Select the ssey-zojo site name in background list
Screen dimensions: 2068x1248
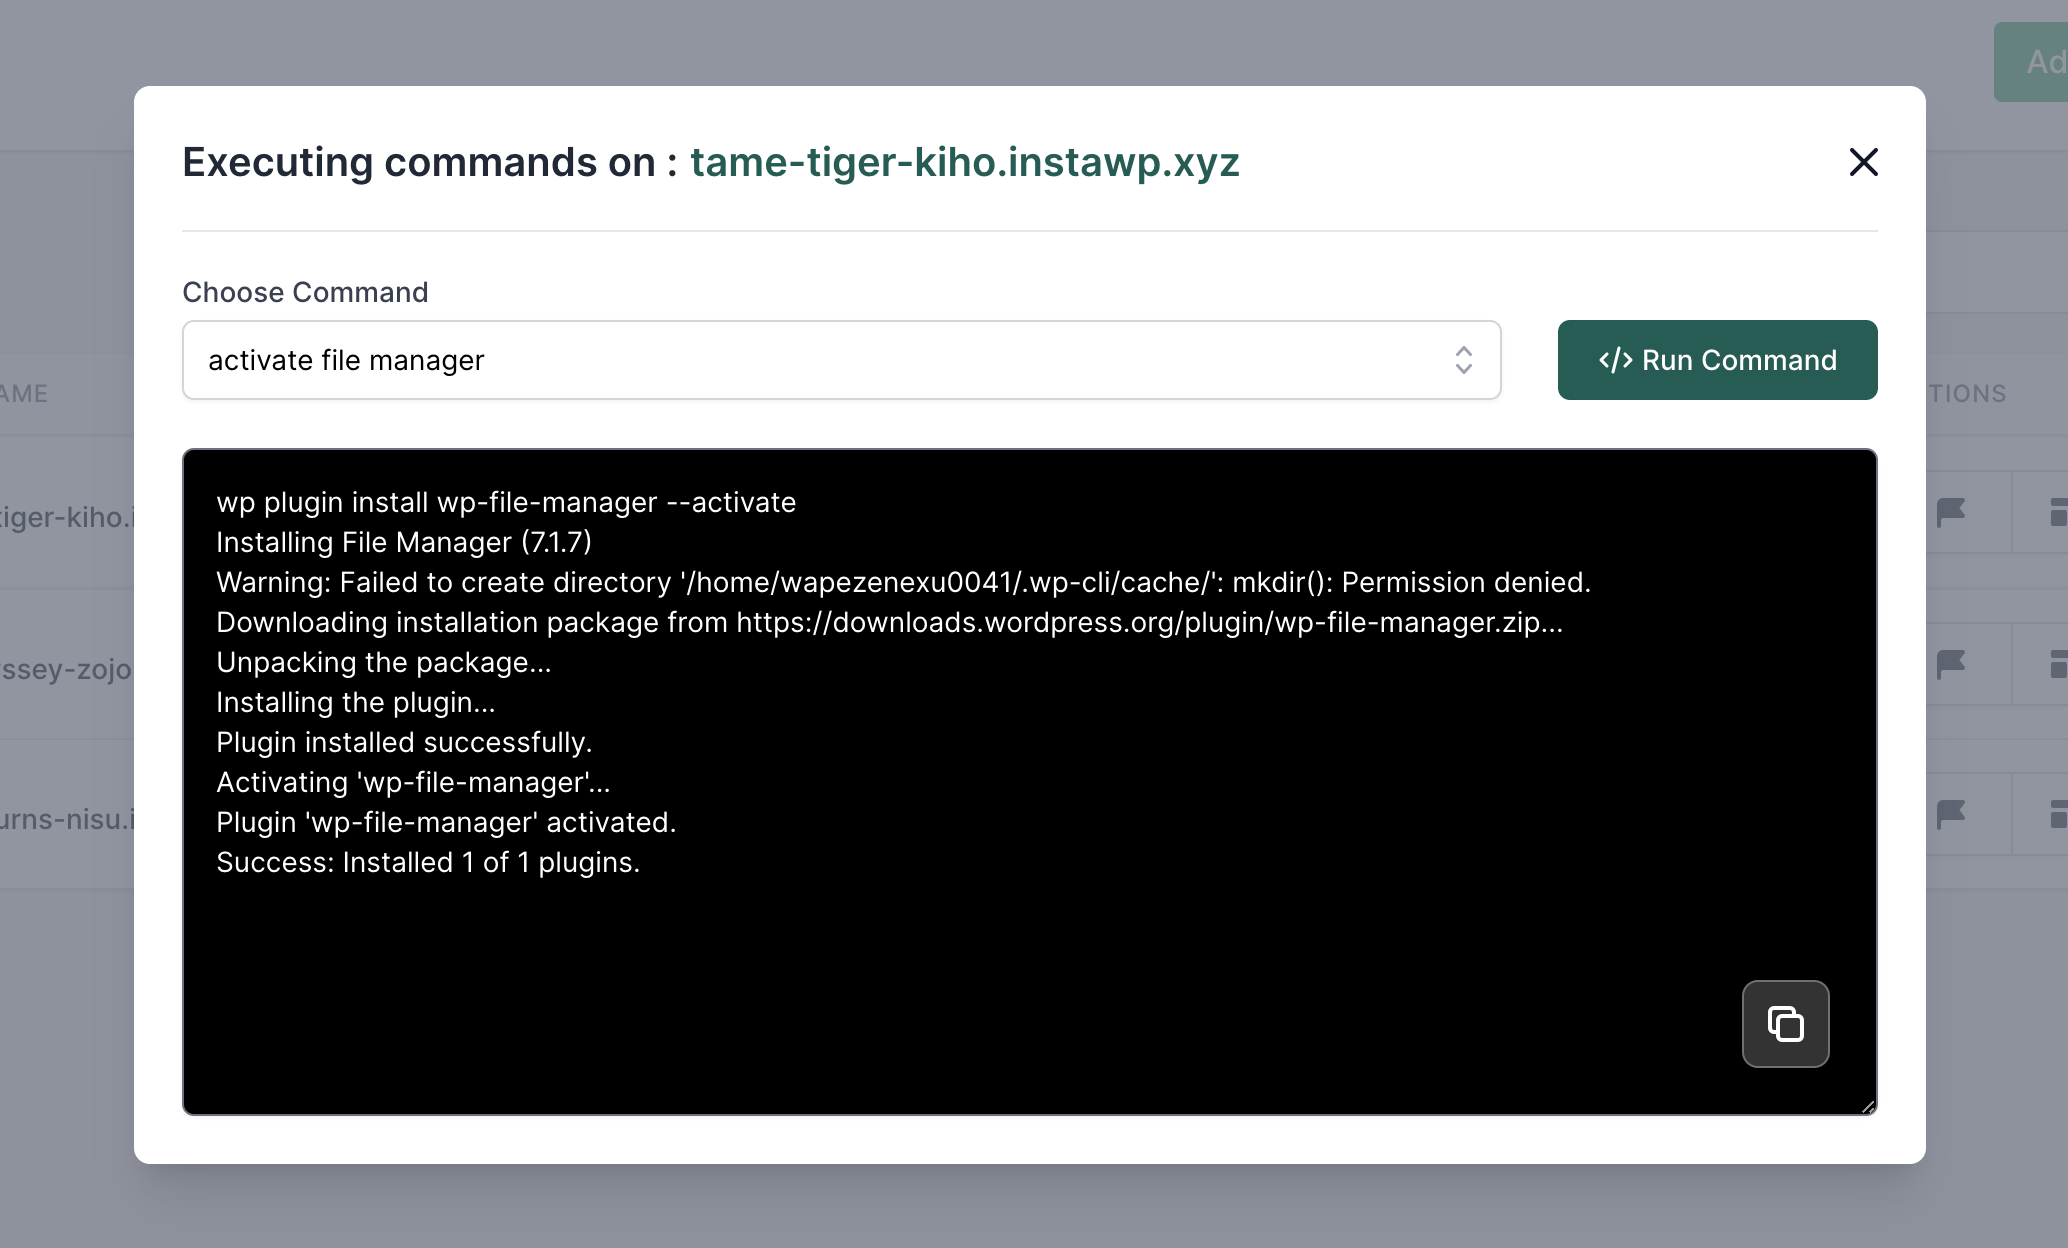[66, 669]
